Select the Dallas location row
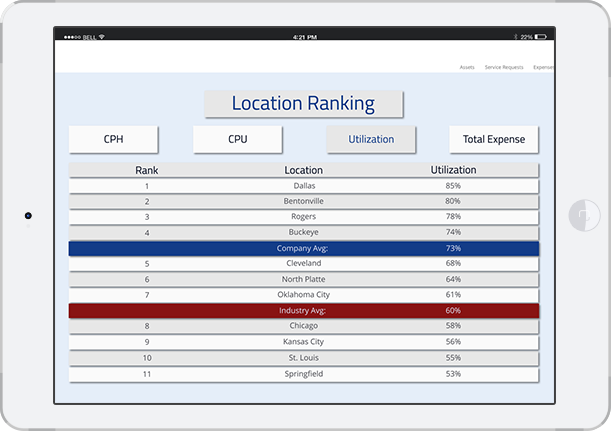611x434 pixels. click(304, 186)
